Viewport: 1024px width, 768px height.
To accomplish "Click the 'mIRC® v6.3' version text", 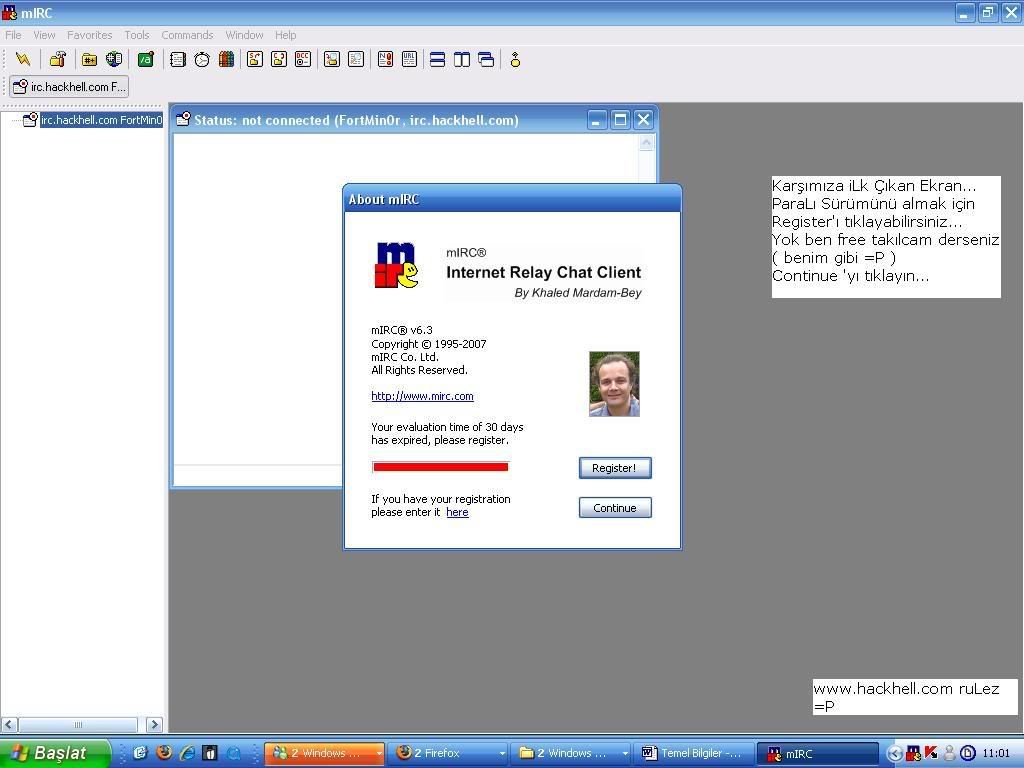I will 402,330.
